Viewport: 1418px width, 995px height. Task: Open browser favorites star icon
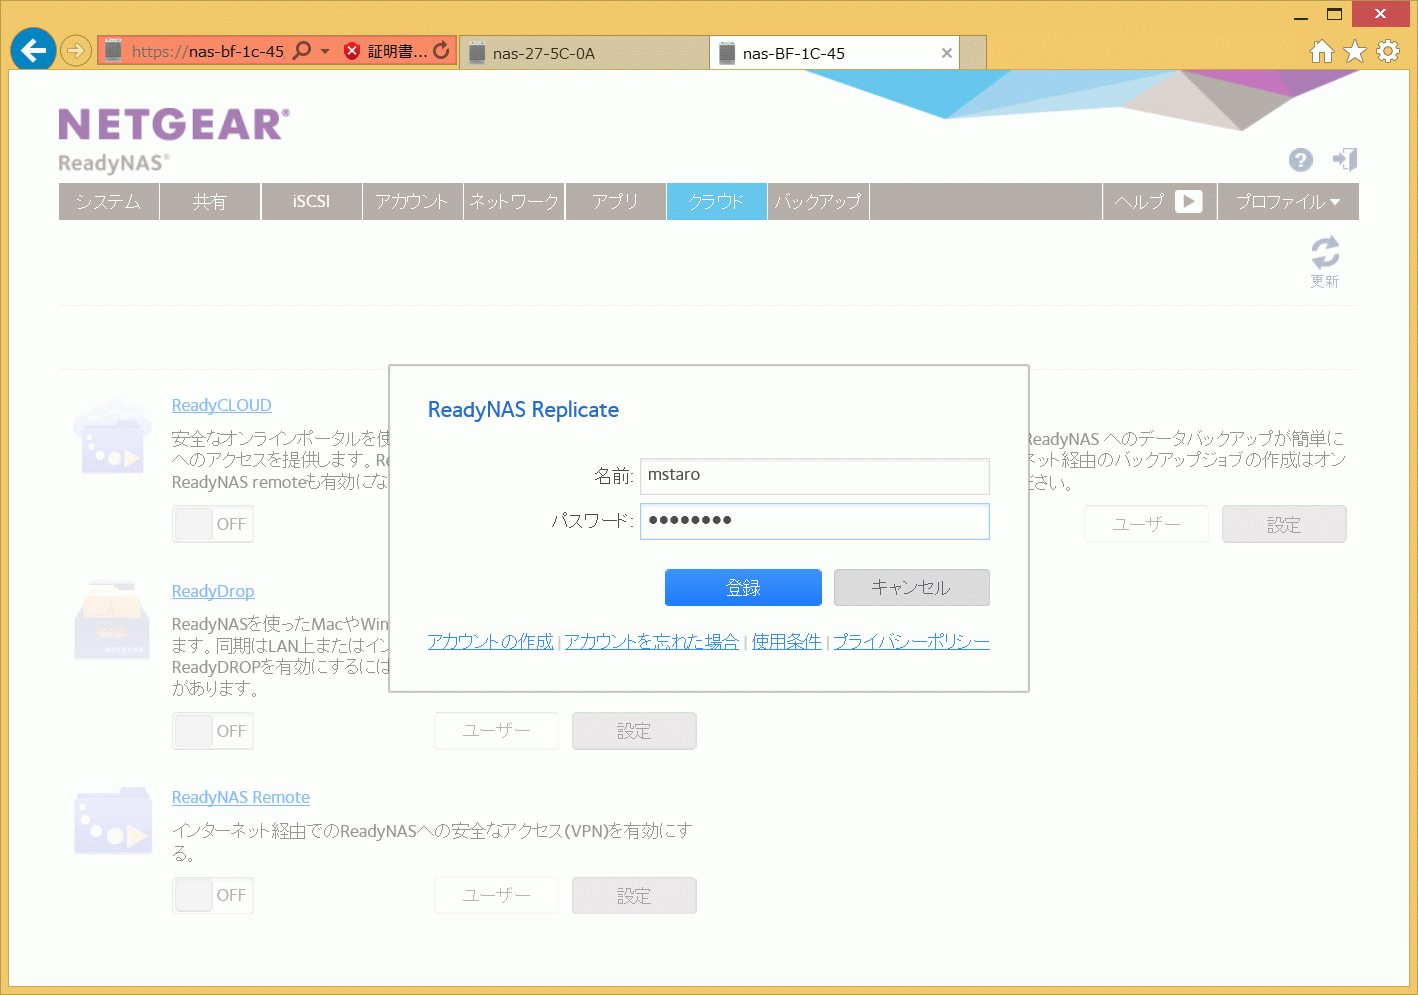[1355, 51]
